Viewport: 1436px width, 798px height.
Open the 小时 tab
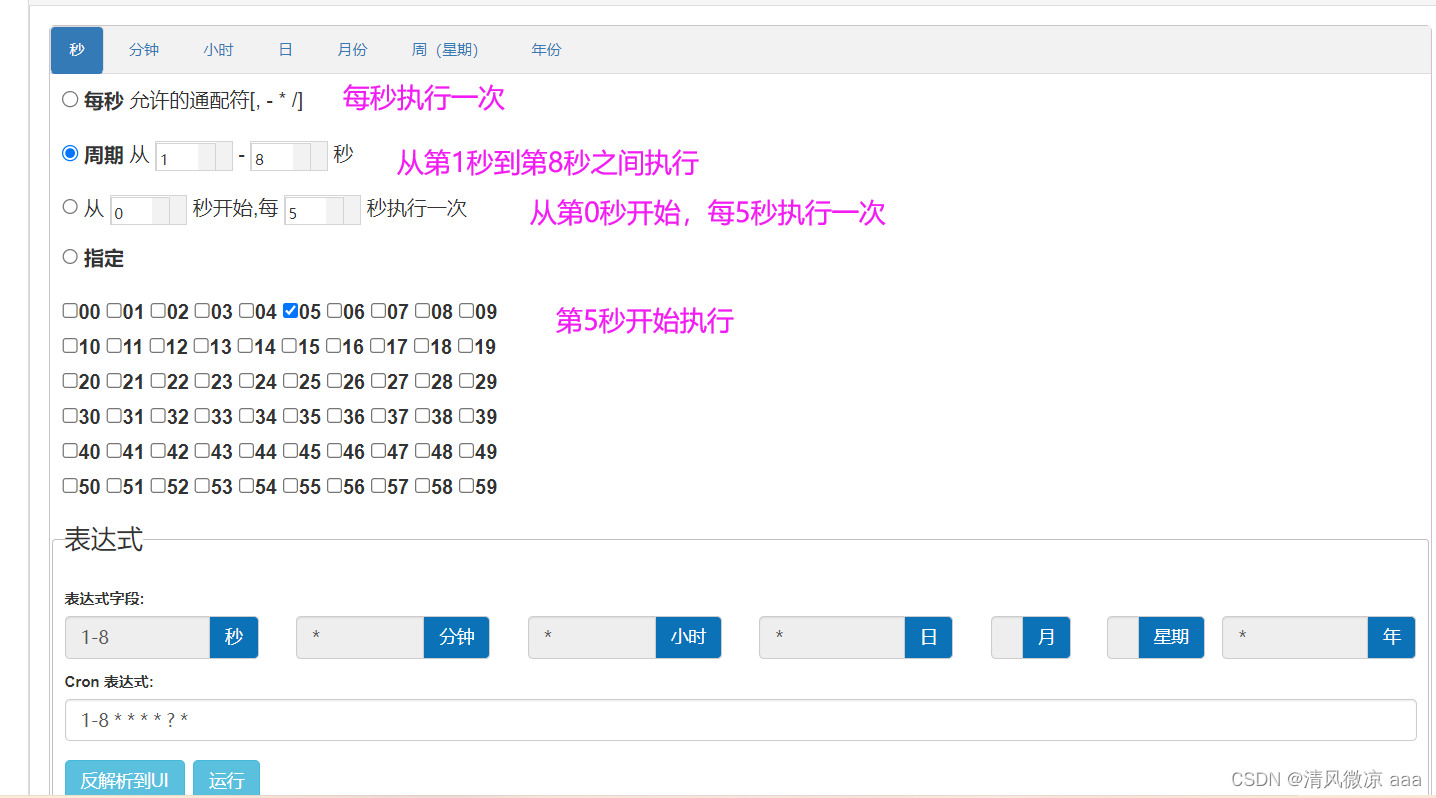pos(218,50)
